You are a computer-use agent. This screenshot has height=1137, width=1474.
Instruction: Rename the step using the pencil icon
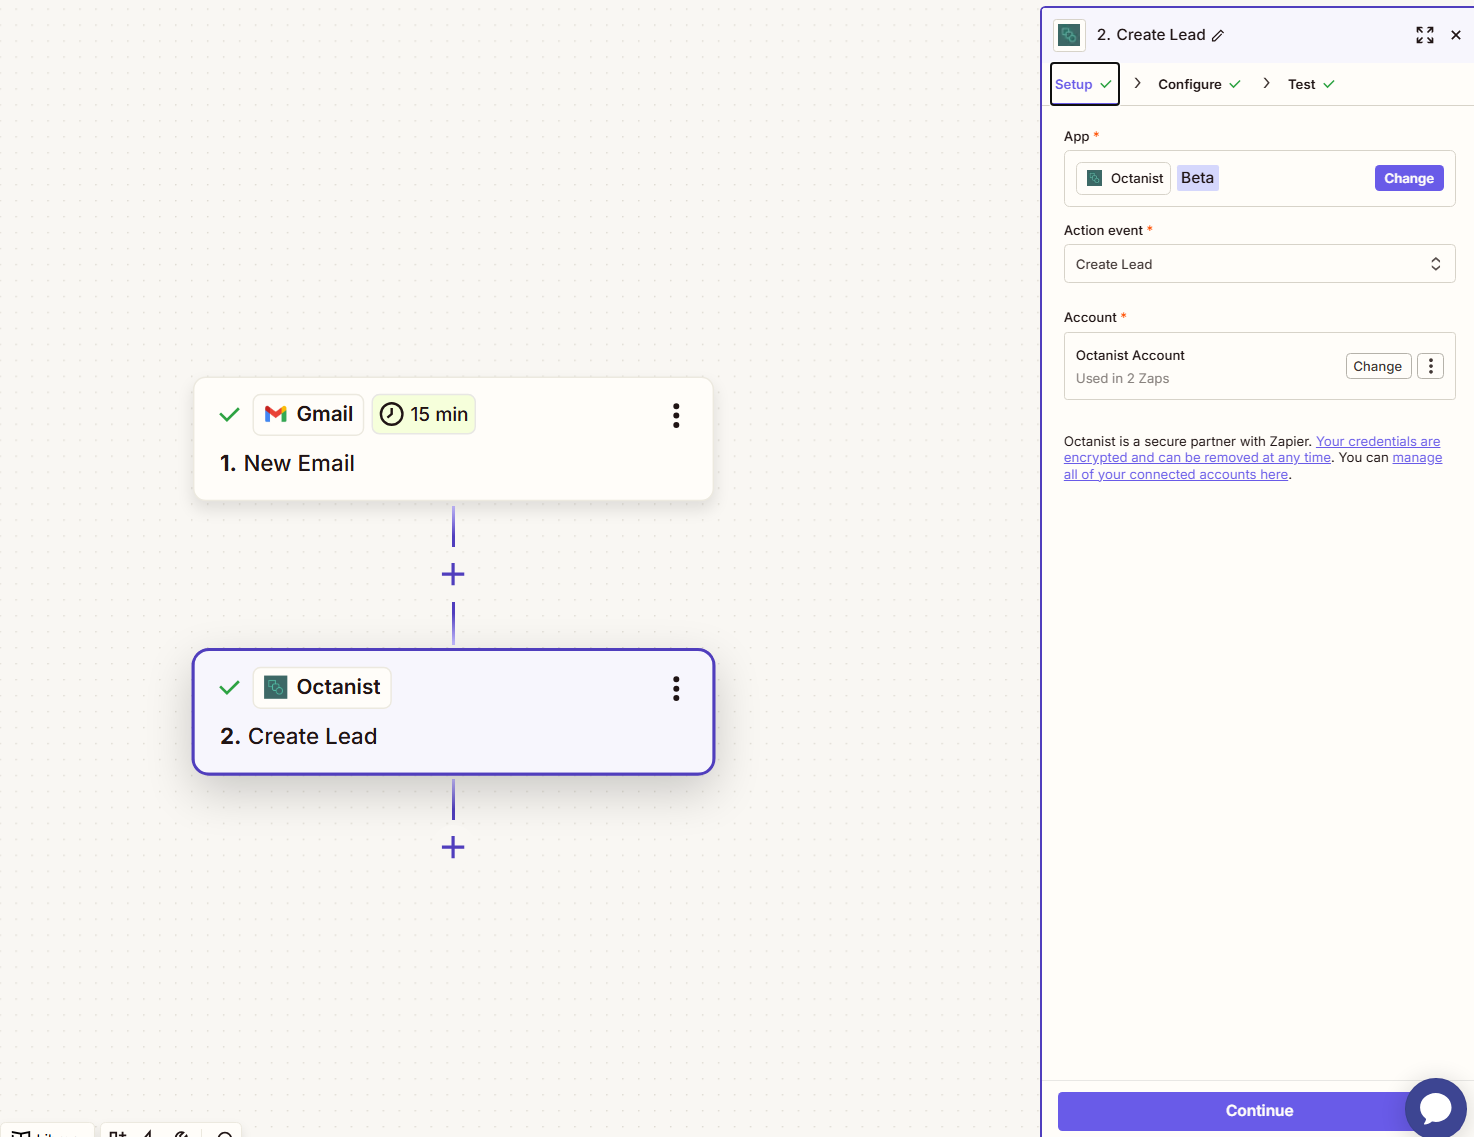click(1219, 34)
